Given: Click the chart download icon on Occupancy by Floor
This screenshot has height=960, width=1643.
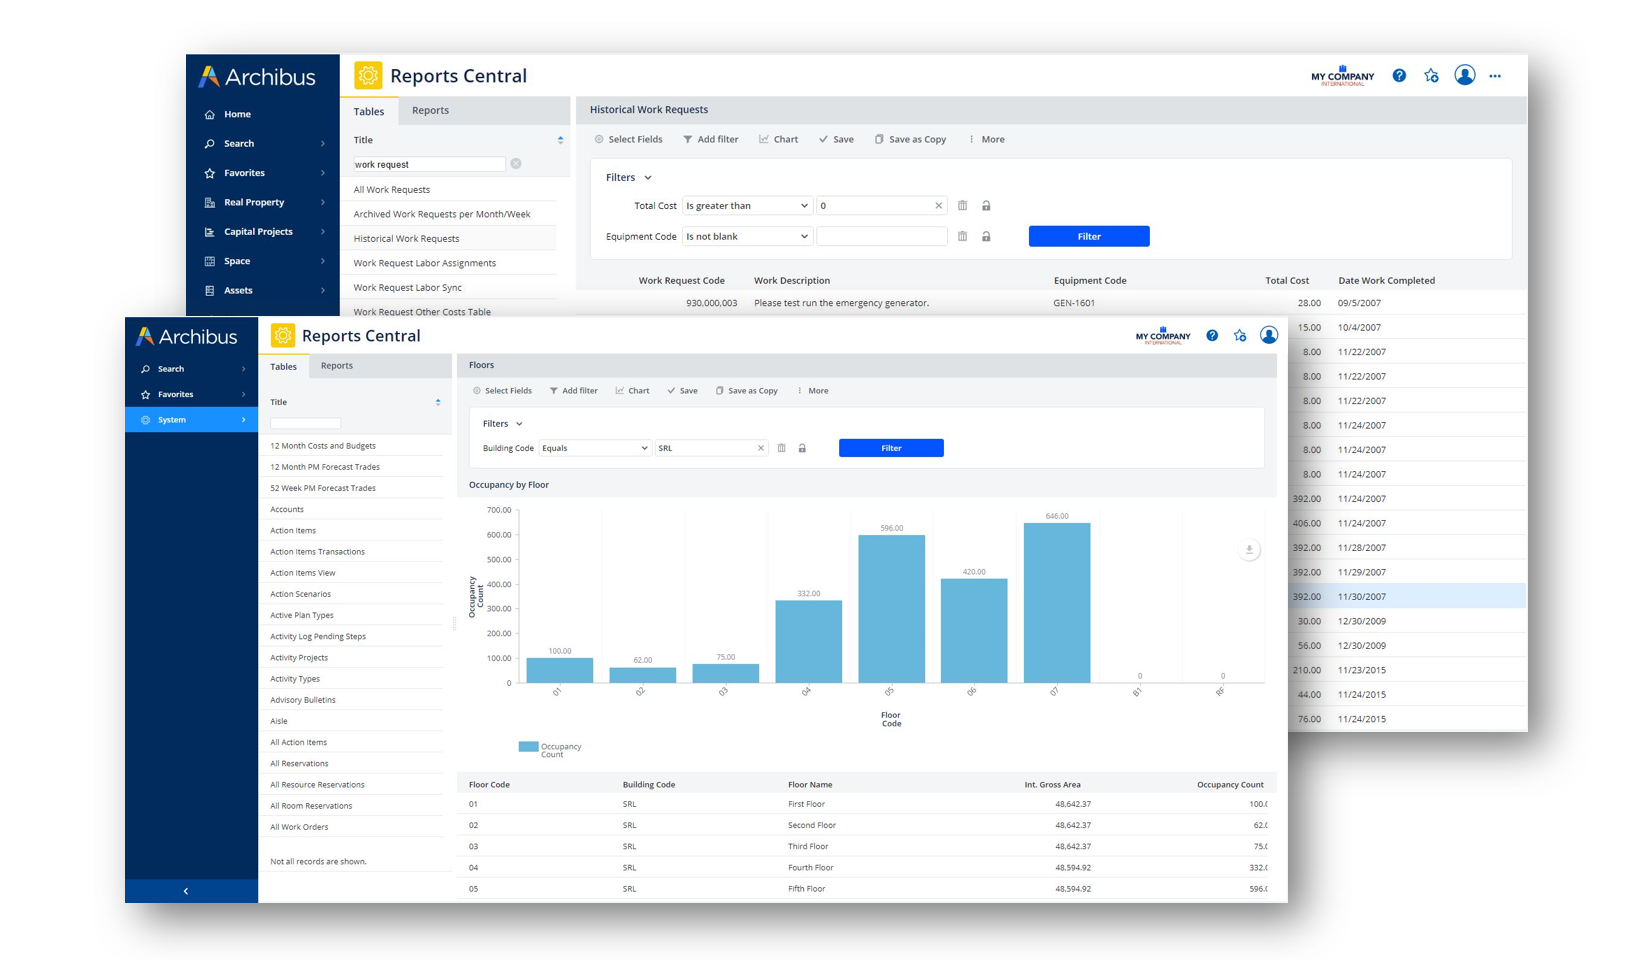Looking at the screenshot, I should tap(1248, 550).
